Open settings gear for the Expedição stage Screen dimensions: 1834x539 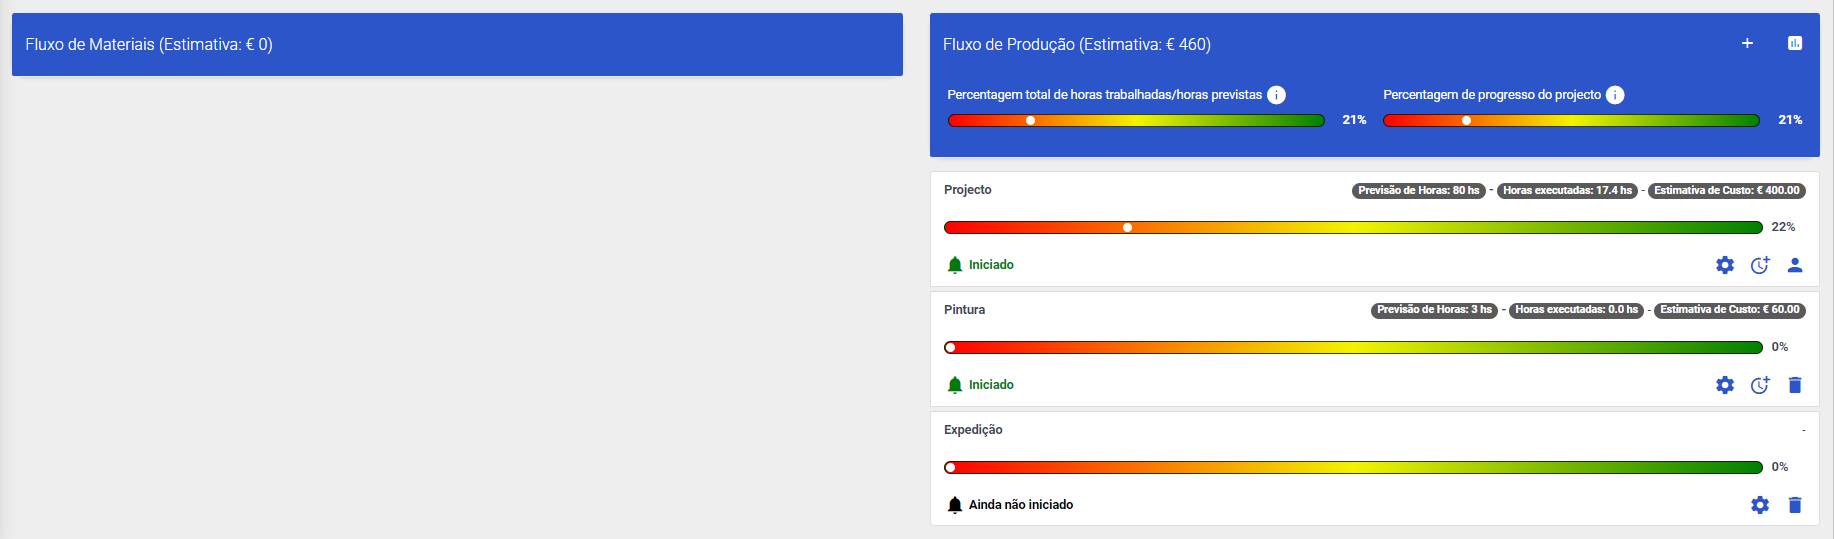[x=1760, y=505]
